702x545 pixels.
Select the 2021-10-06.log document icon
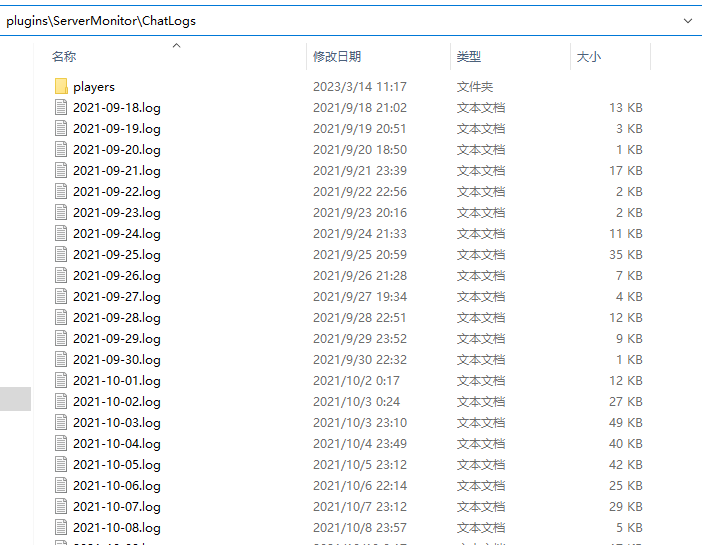(61, 486)
